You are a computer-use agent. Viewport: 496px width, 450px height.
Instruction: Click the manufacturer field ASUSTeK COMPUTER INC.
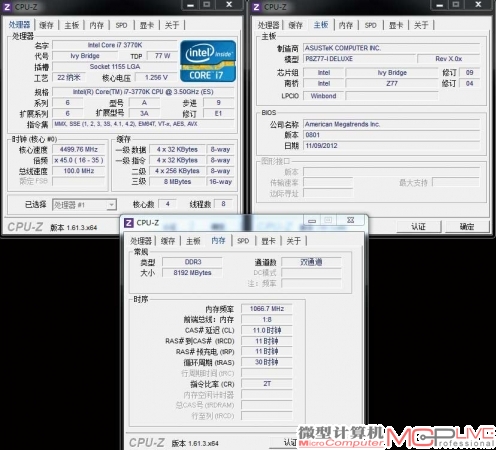(392, 48)
